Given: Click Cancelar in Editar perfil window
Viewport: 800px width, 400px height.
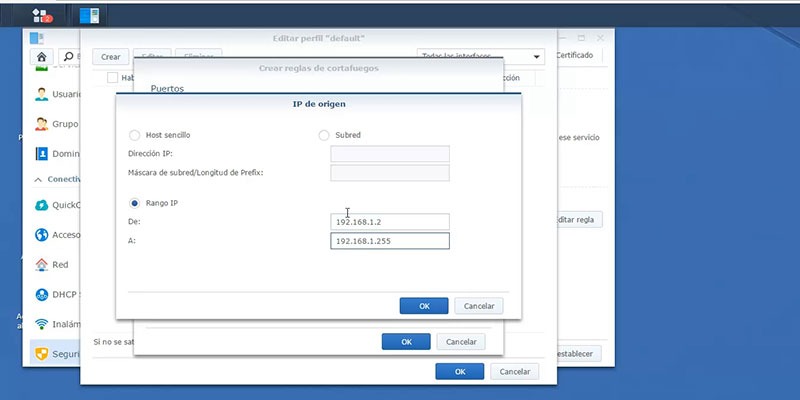Looking at the screenshot, I should click(x=514, y=371).
